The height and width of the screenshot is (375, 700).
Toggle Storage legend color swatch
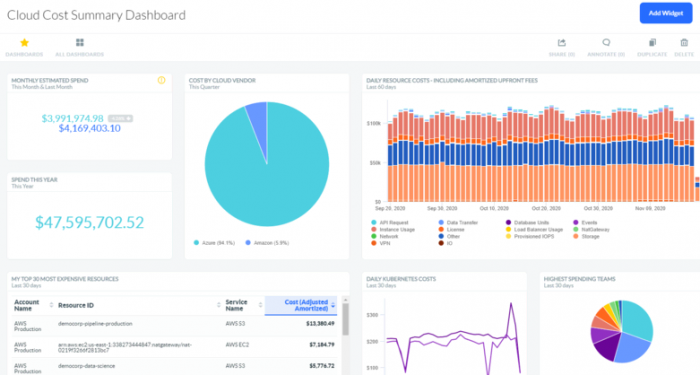point(576,237)
